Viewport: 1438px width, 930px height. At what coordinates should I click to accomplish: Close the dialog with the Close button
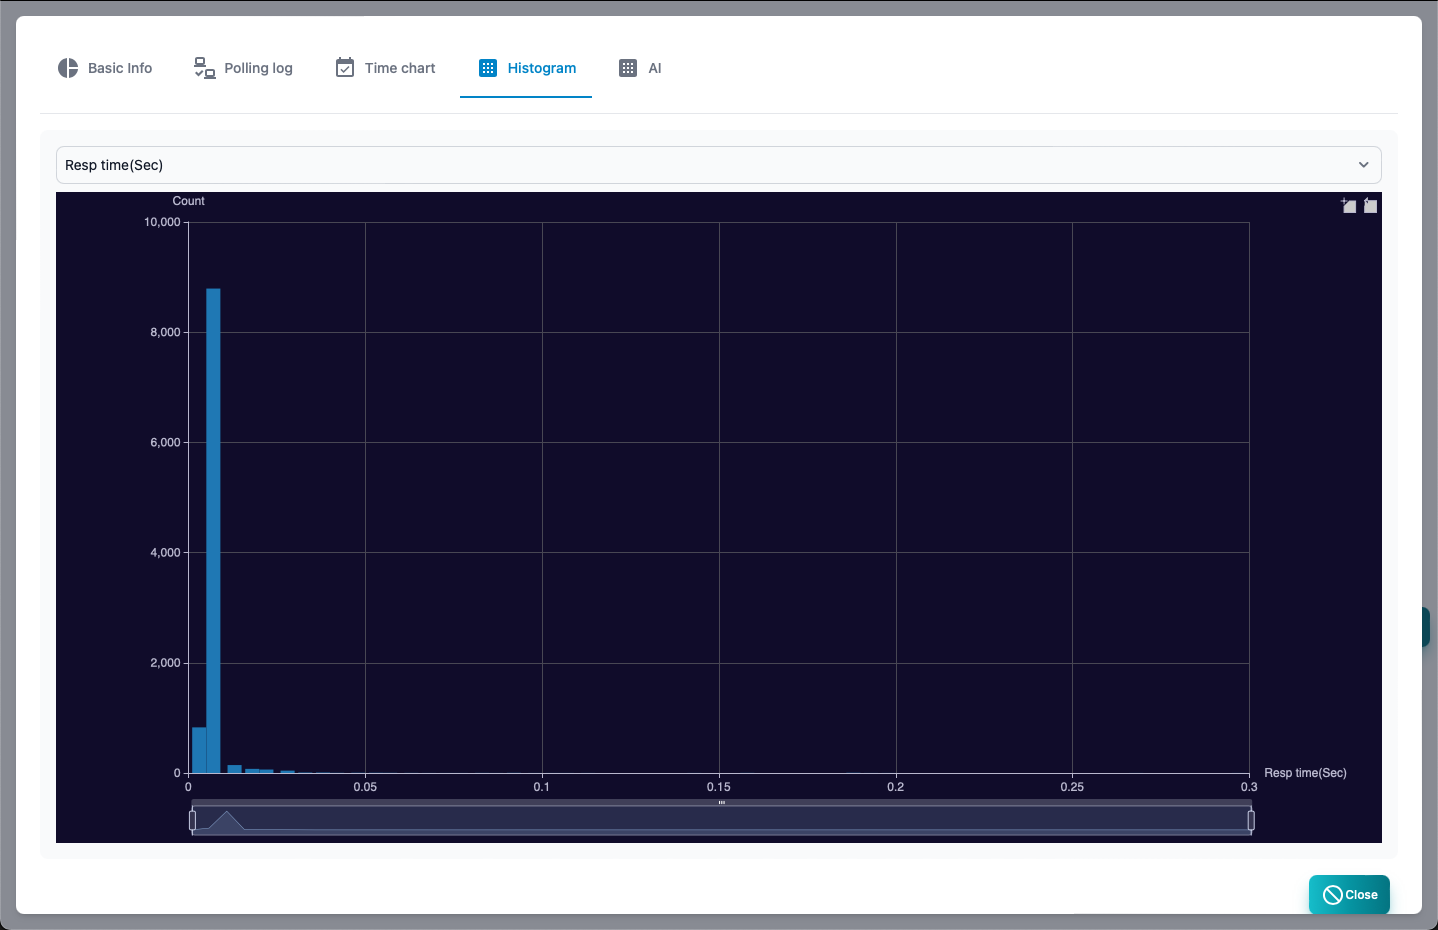tap(1349, 895)
